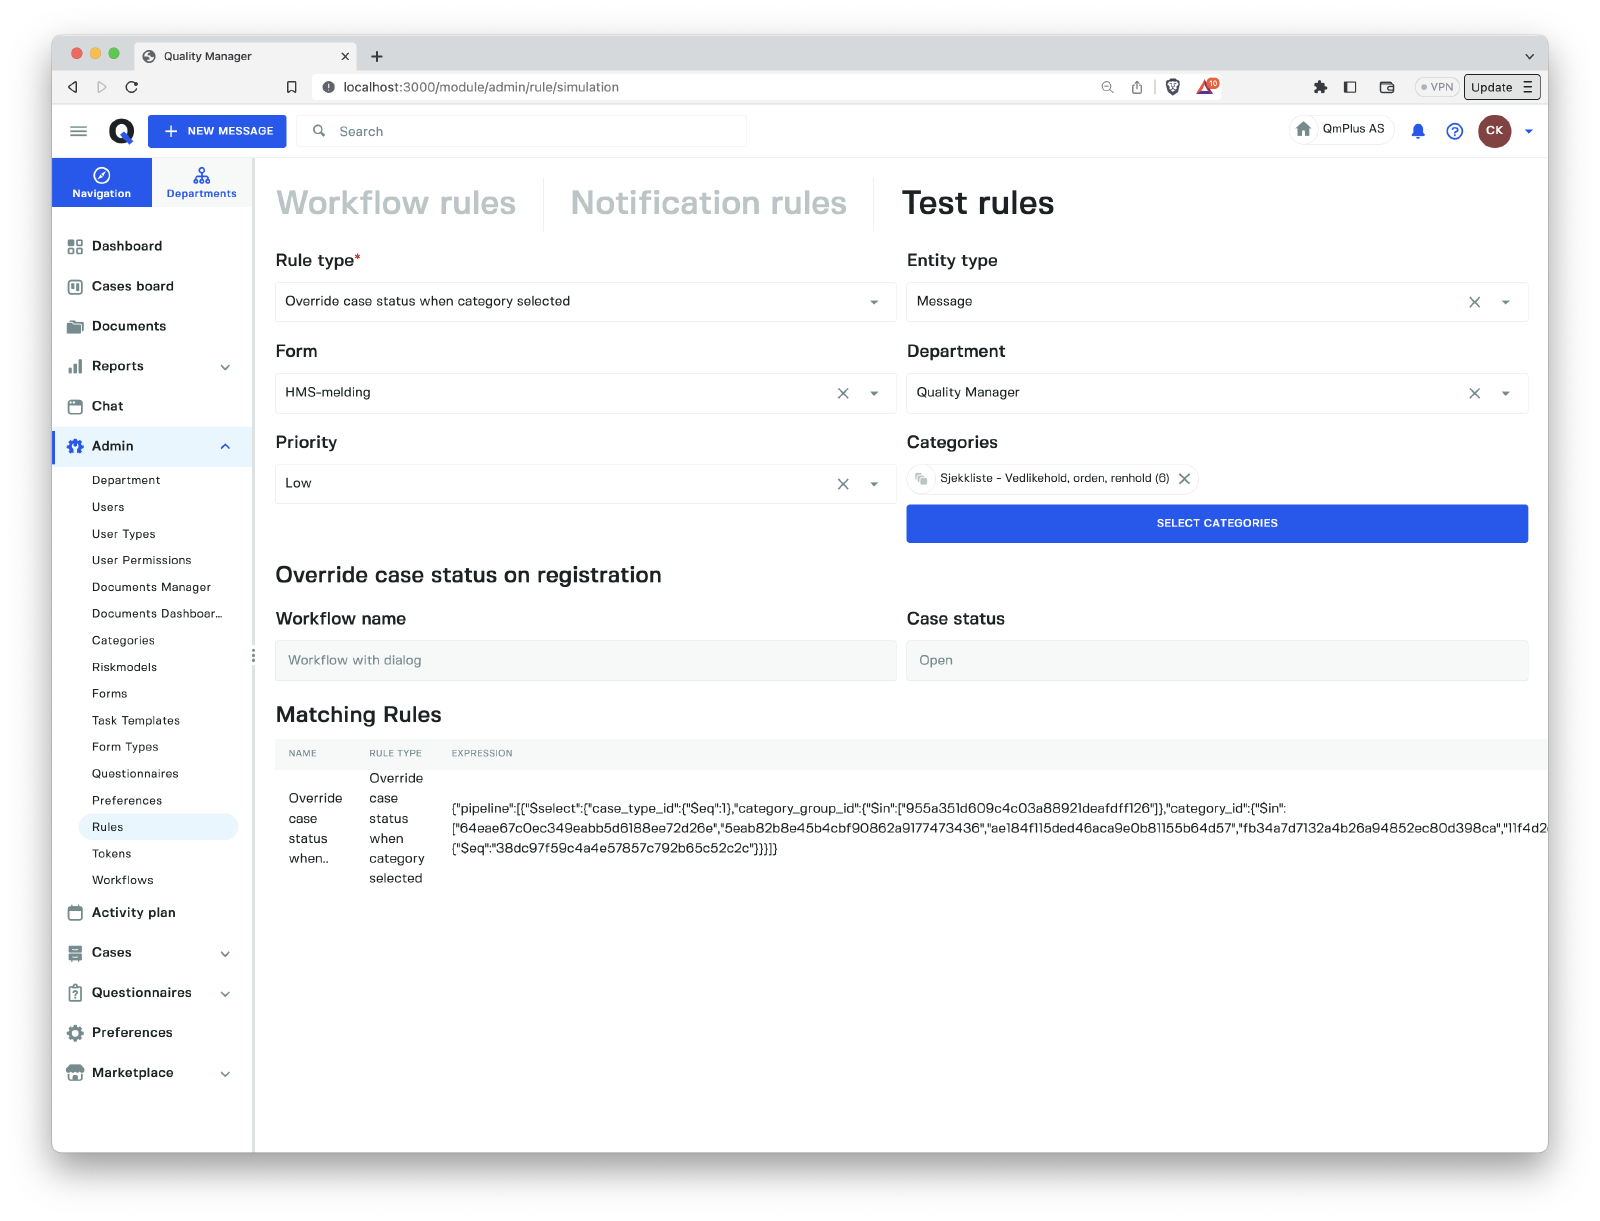Click the CK user avatar

[1494, 131]
